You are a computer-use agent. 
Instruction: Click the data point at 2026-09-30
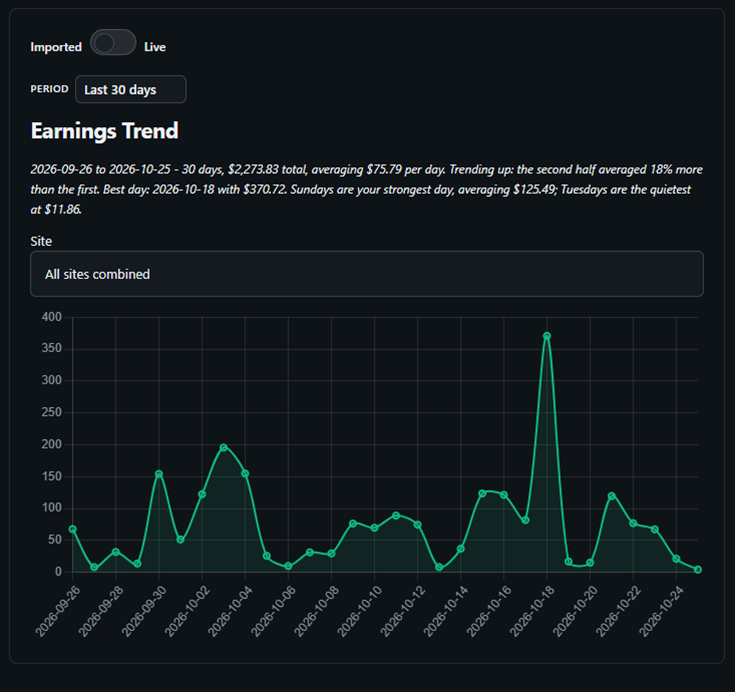pyautogui.click(x=159, y=474)
